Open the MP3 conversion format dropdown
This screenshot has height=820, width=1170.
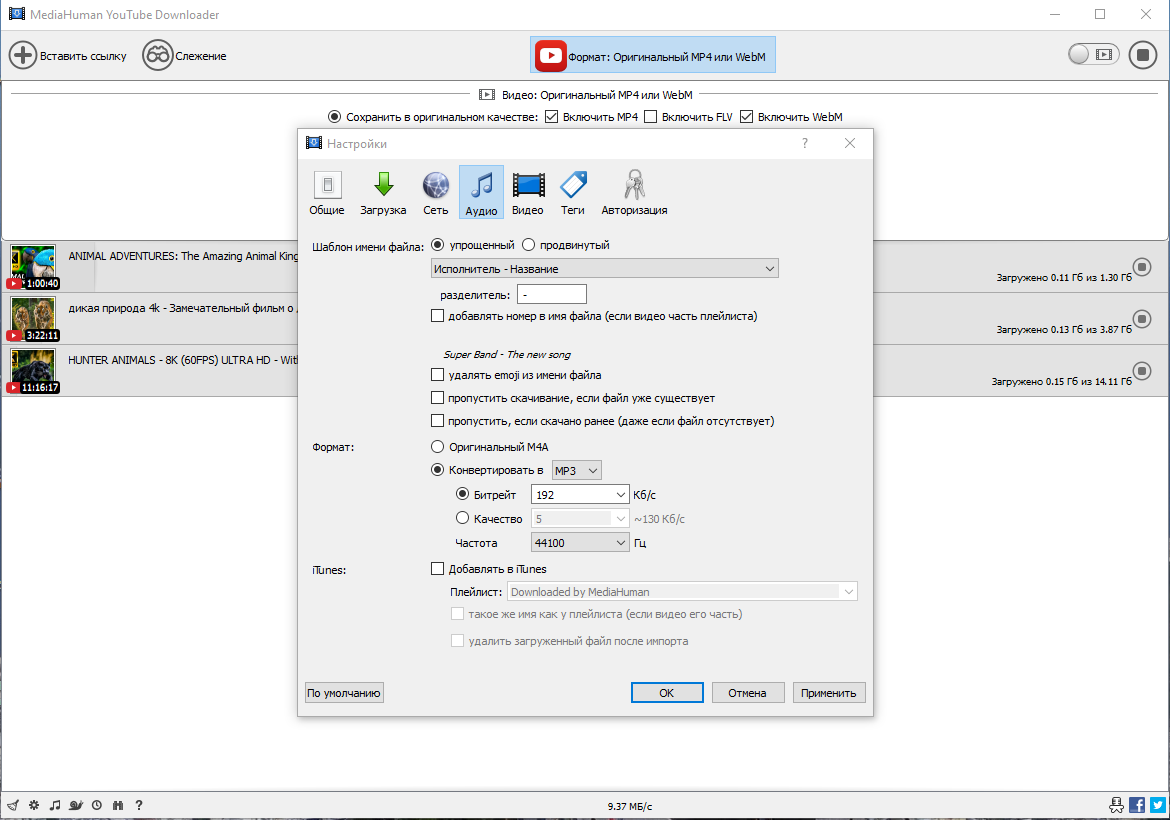click(x=576, y=471)
